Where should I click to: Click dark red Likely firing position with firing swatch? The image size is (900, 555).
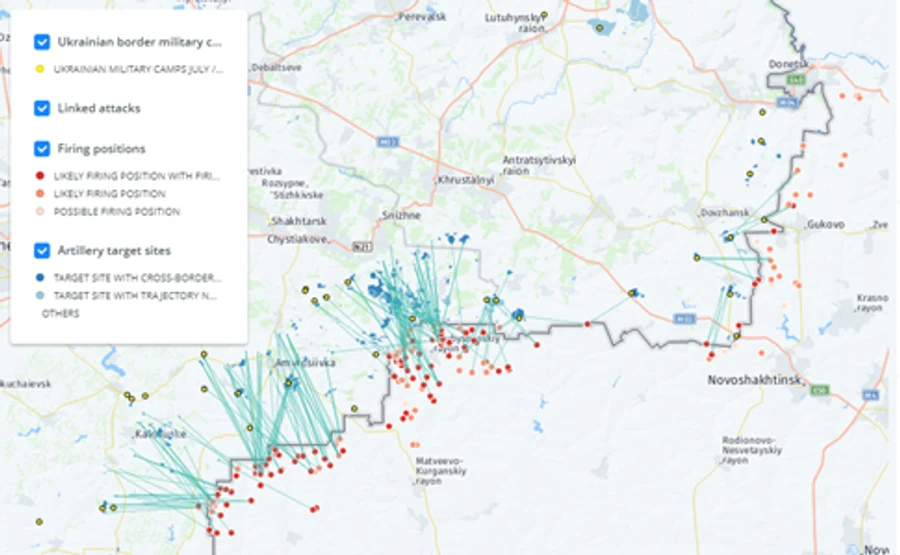(x=40, y=176)
